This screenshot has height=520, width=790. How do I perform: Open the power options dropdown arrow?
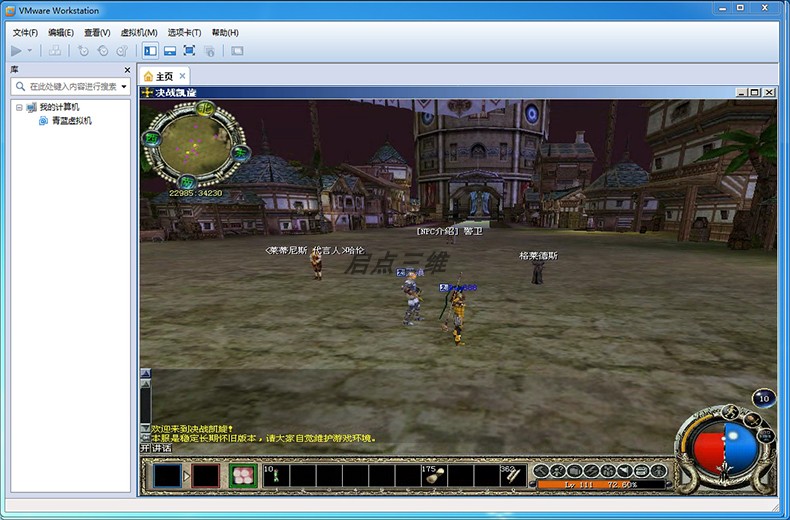30,50
